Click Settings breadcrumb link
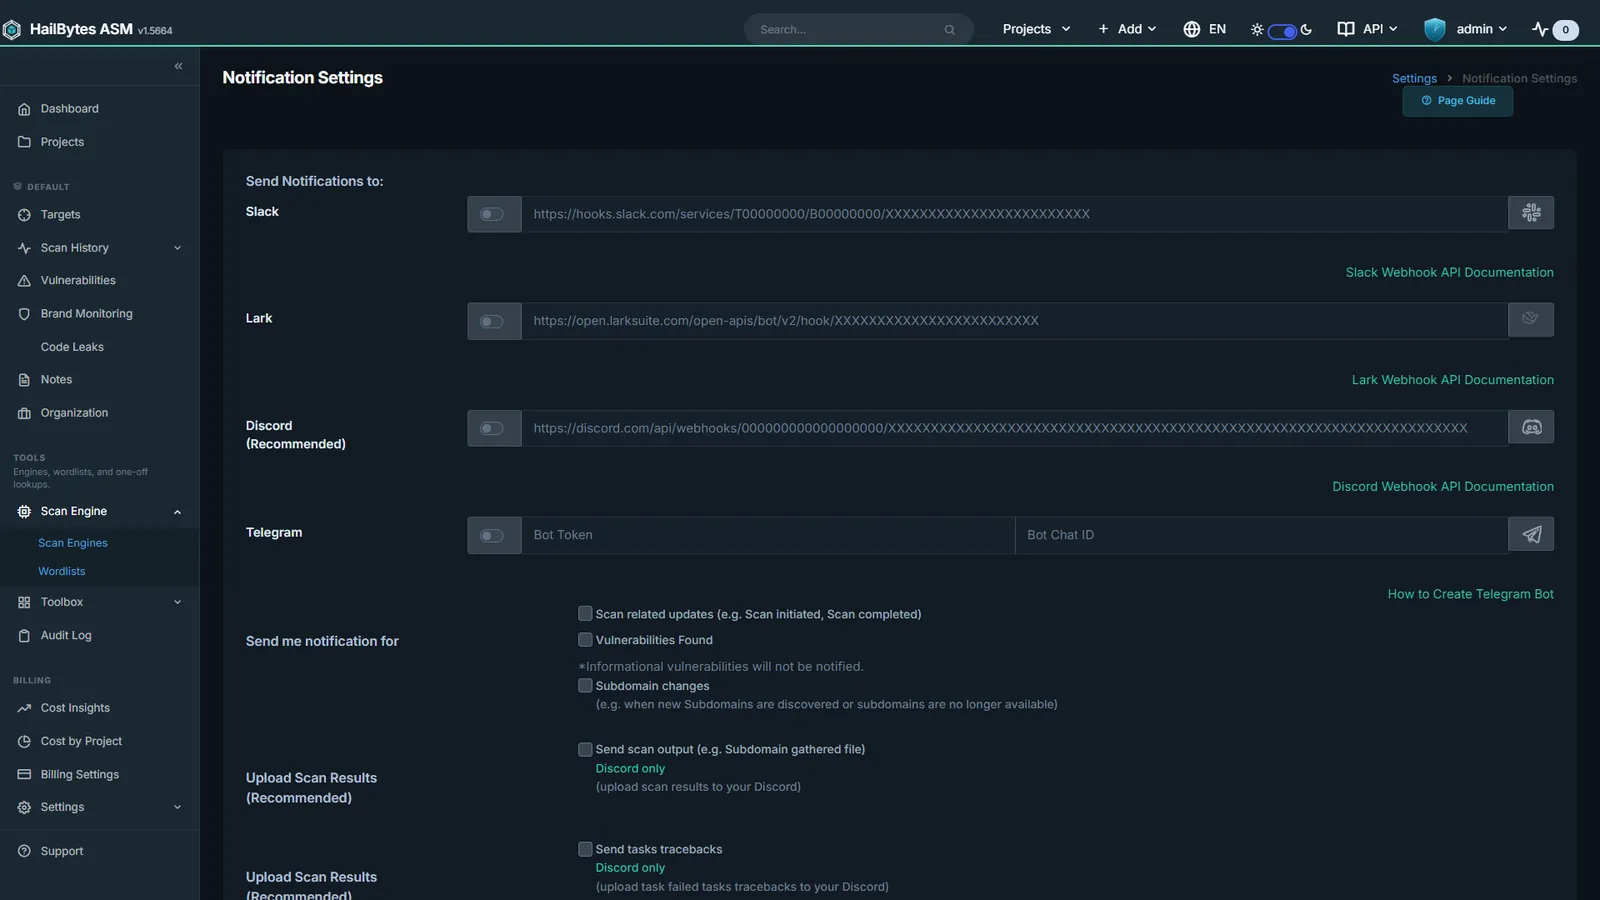The width and height of the screenshot is (1600, 900). (x=1414, y=78)
